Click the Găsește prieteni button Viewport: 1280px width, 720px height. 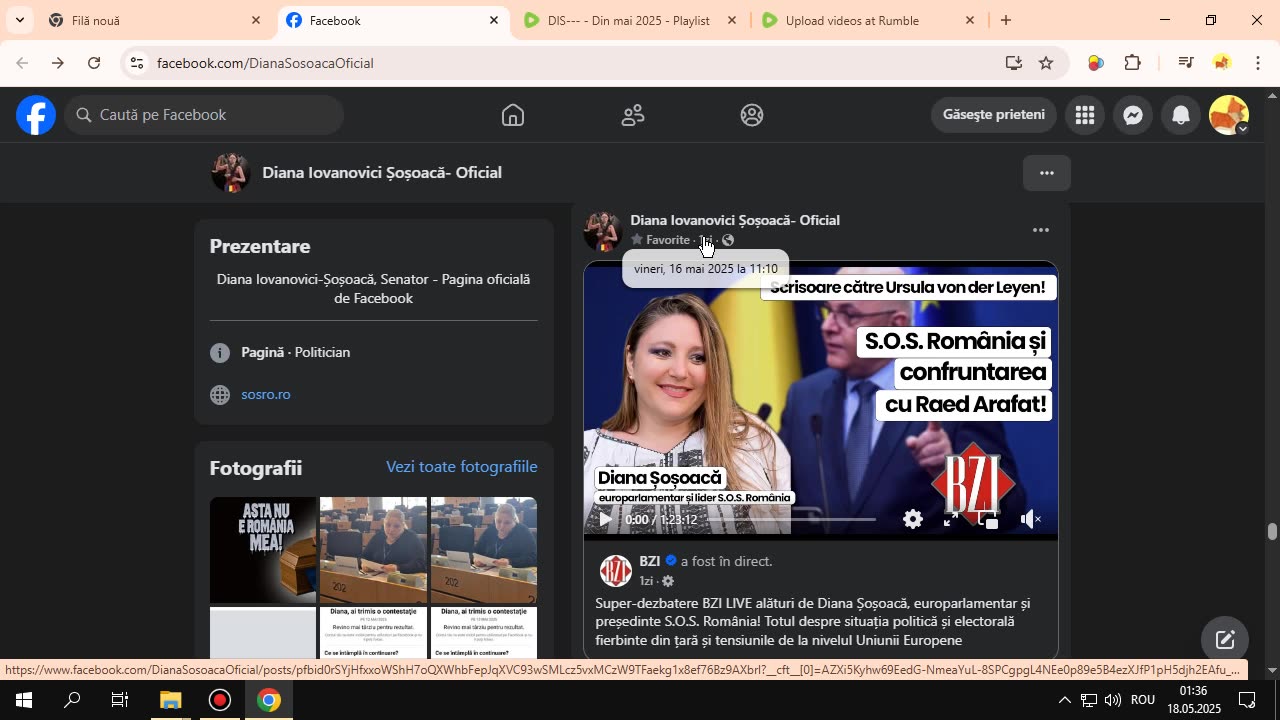tap(994, 114)
